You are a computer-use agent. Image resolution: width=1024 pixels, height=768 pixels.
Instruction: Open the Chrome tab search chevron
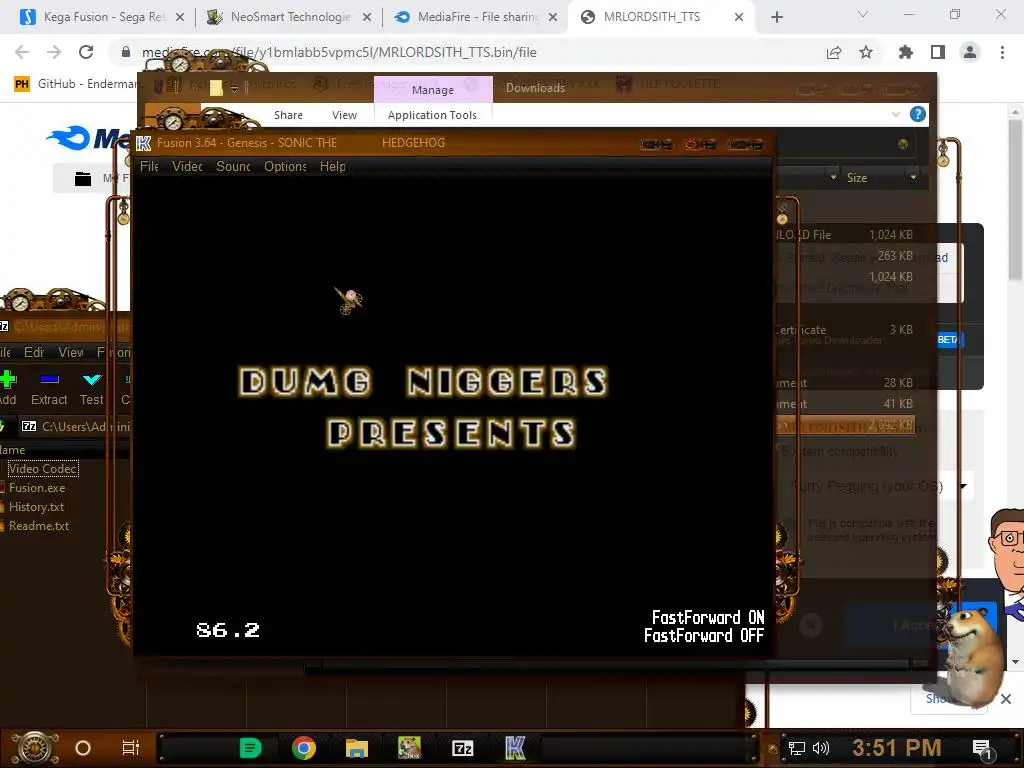(x=863, y=14)
